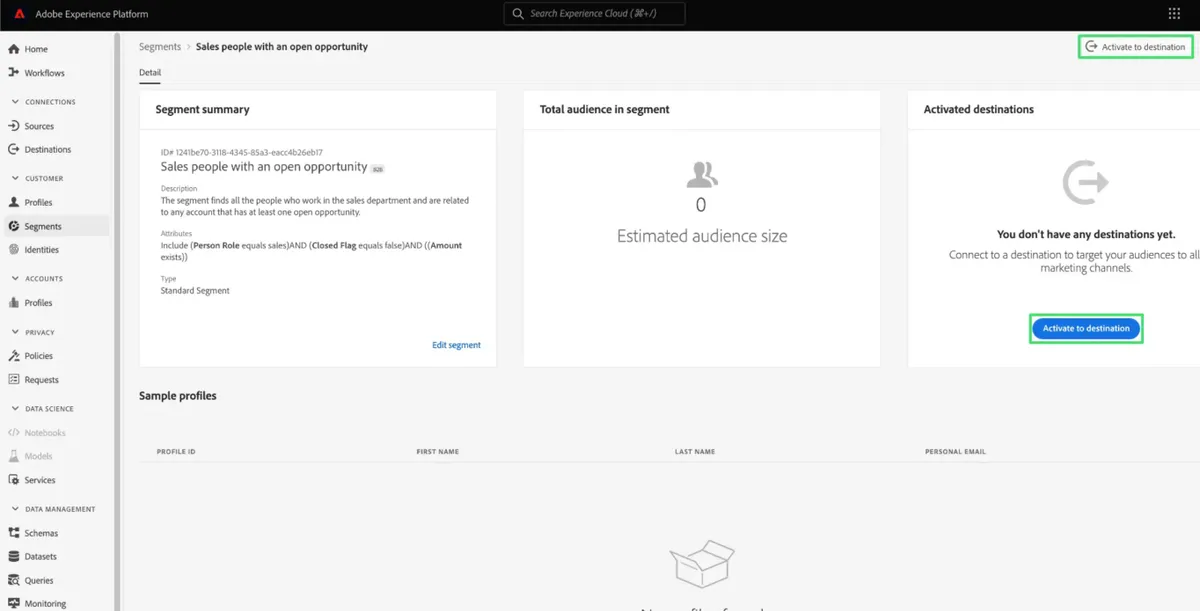This screenshot has height=611, width=1200.
Task: Click Activate to destination in header
Action: (x=1135, y=47)
